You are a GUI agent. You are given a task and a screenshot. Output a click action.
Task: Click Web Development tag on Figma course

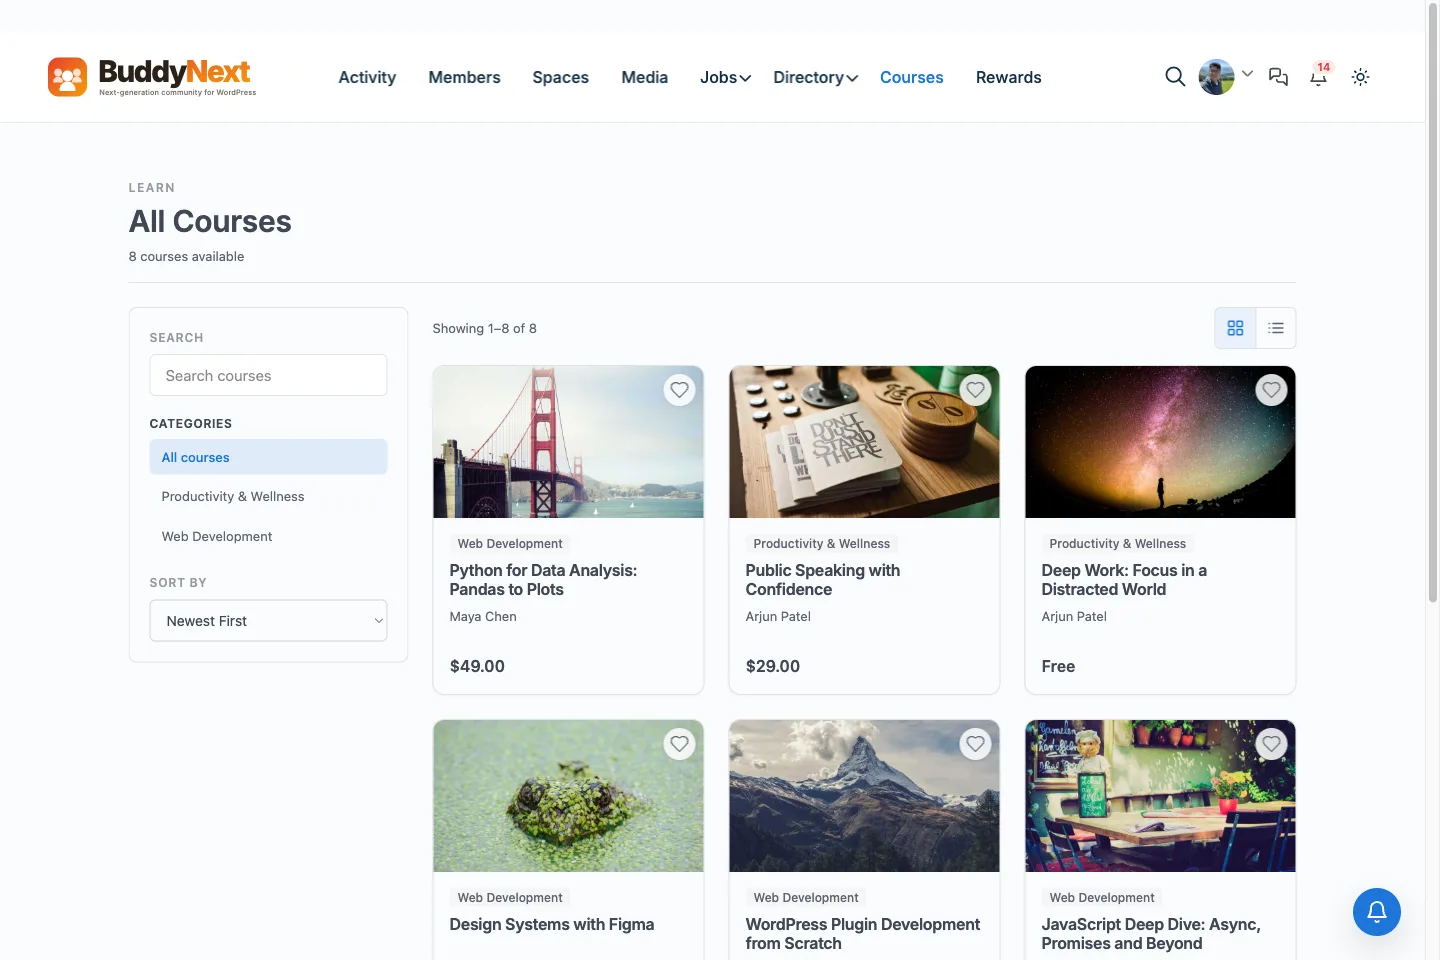[x=510, y=898]
